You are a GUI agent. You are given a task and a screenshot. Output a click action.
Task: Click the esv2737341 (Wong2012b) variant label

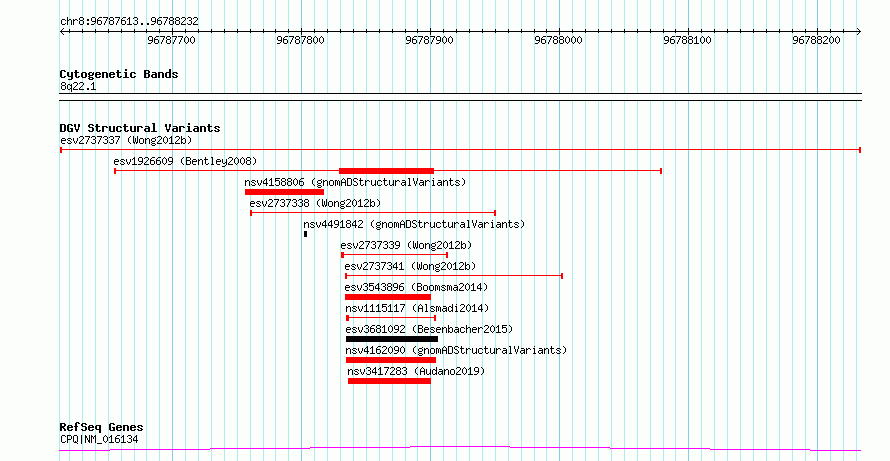pyautogui.click(x=410, y=266)
